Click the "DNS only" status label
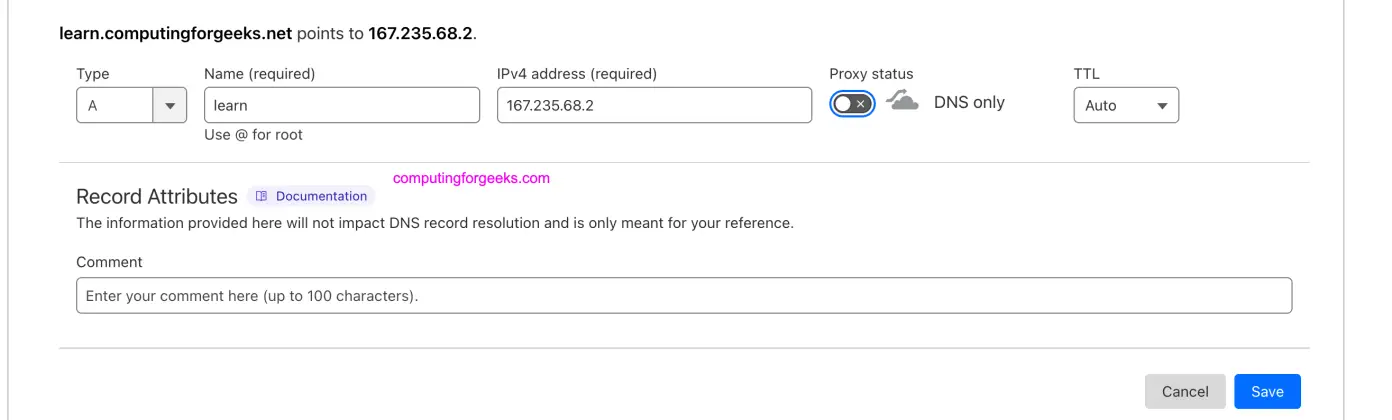Screen dimensions: 1392x420 [x=969, y=102]
